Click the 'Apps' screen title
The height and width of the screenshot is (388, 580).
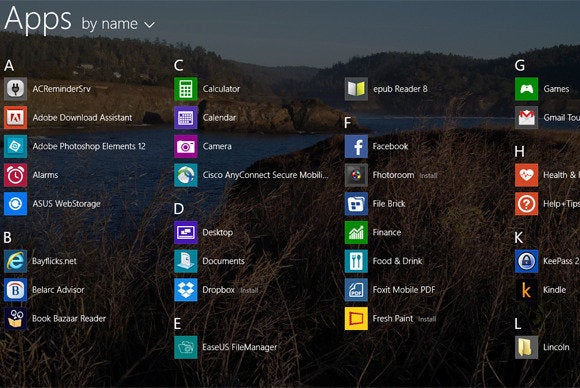point(38,20)
